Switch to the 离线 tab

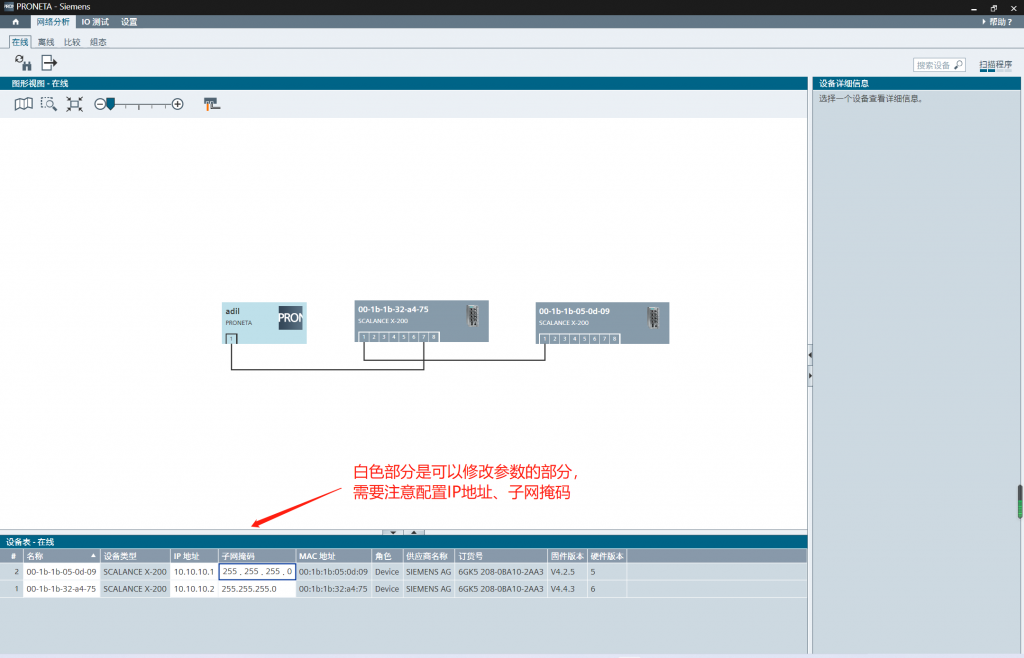point(46,42)
